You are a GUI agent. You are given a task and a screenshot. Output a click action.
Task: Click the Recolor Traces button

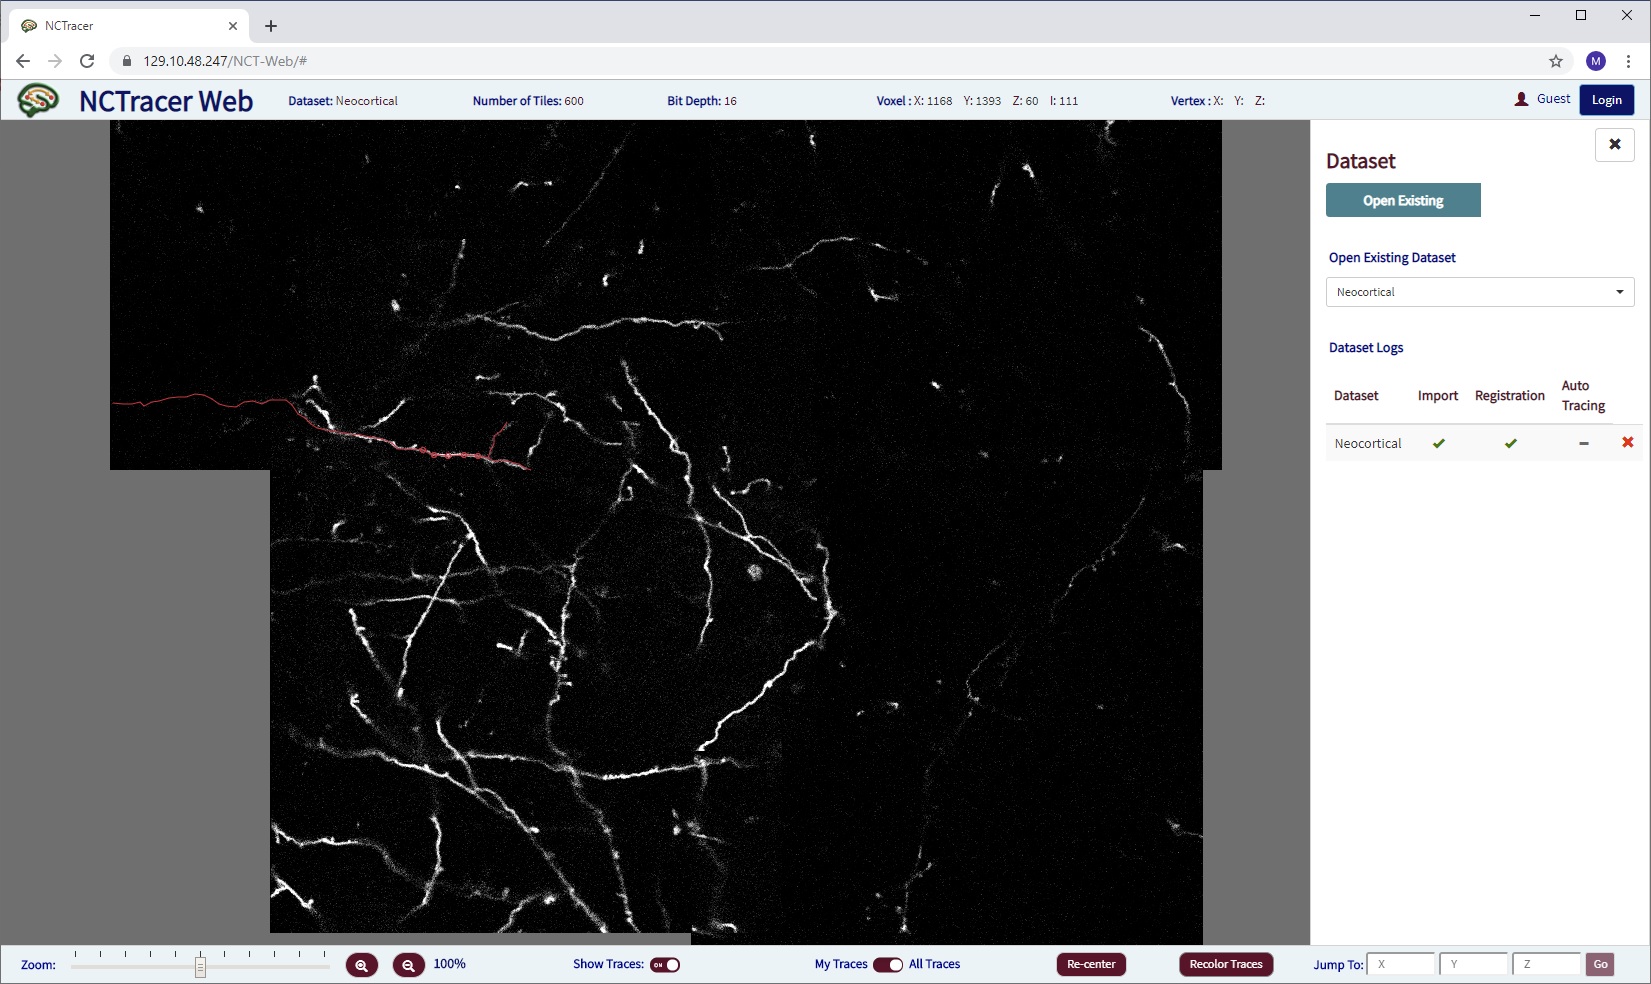point(1225,964)
